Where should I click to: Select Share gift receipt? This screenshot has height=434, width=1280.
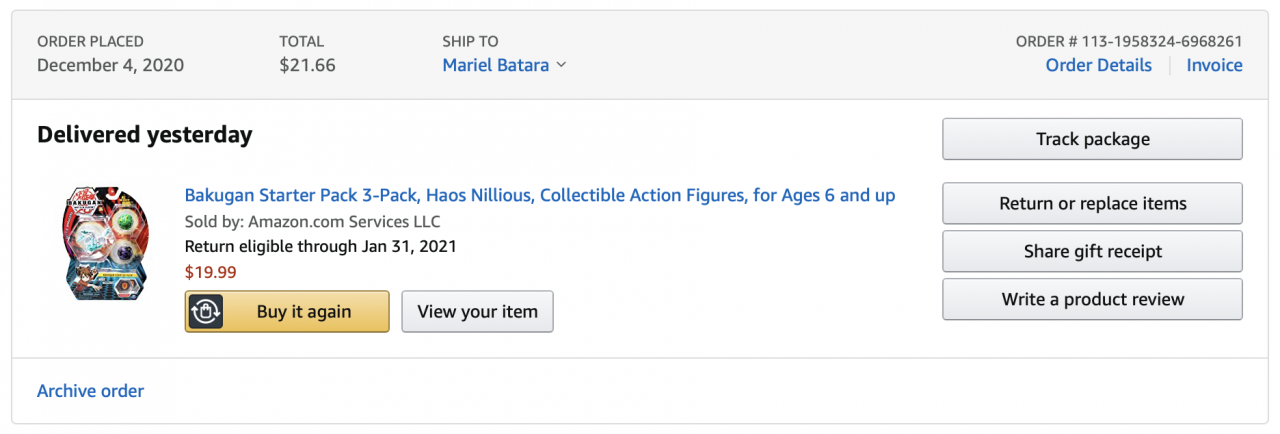pos(1092,251)
